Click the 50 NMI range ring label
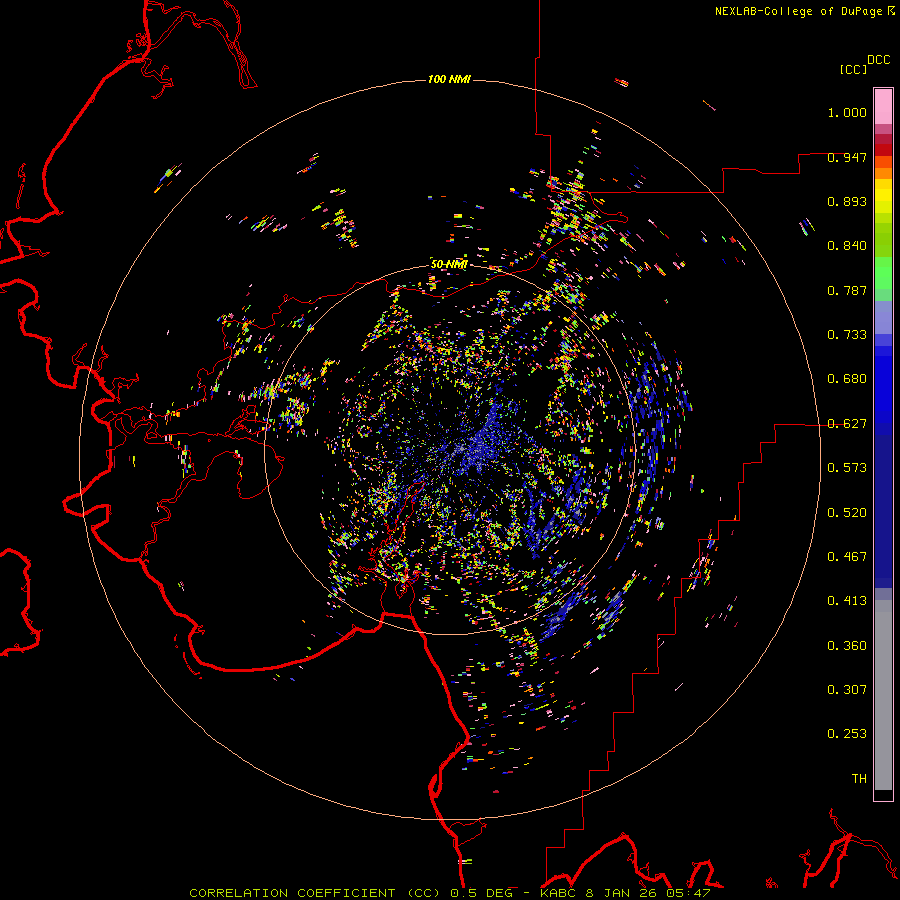900x900 pixels. pyautogui.click(x=449, y=264)
